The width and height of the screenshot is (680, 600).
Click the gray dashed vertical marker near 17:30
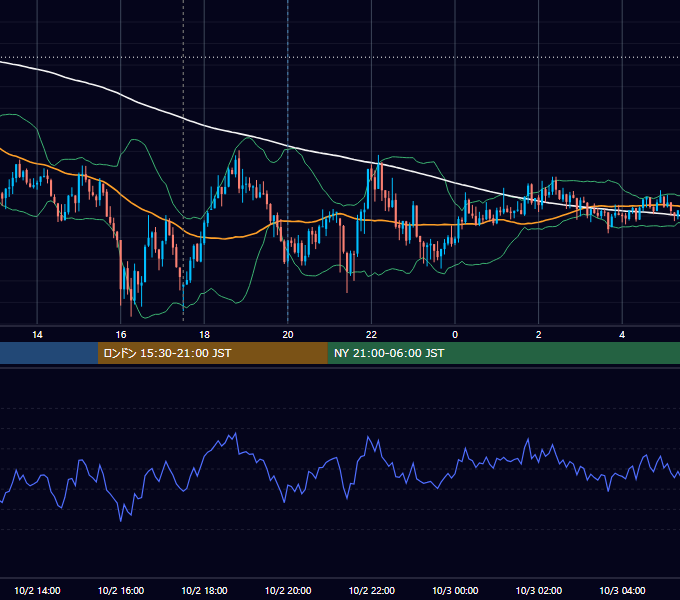point(183,161)
